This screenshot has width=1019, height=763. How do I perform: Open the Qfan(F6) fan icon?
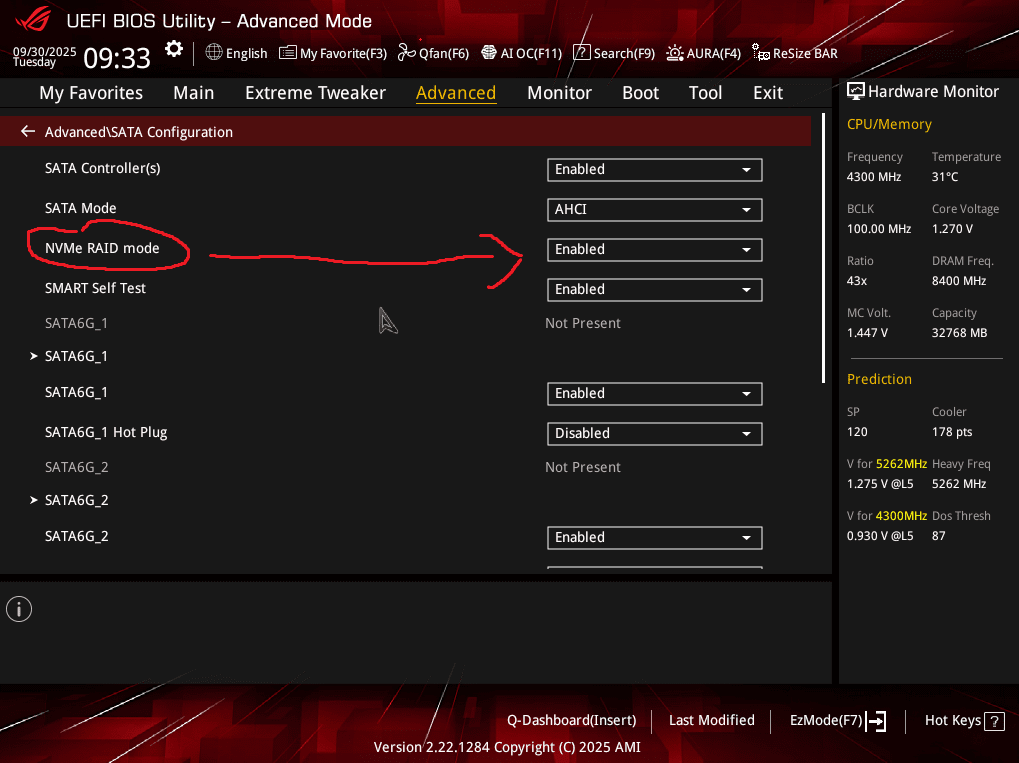406,52
